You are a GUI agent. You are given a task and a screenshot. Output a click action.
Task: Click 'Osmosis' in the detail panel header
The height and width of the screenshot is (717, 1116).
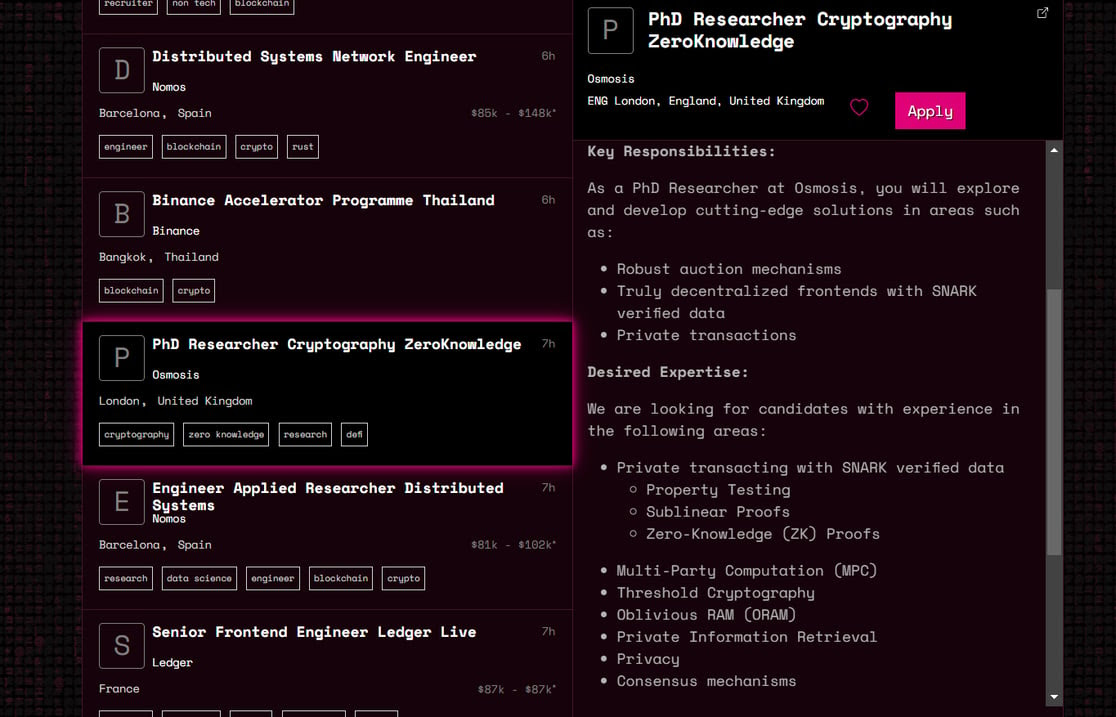tap(611, 79)
